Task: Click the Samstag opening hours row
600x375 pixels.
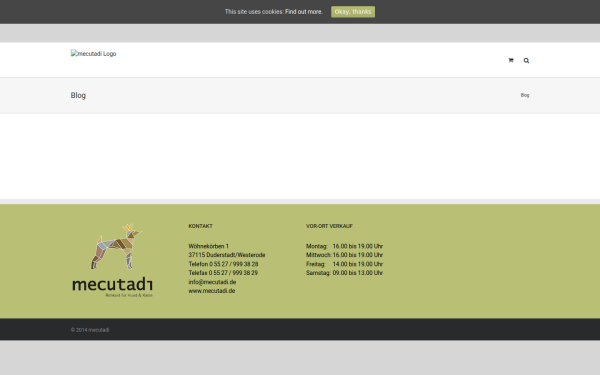Action: point(344,273)
